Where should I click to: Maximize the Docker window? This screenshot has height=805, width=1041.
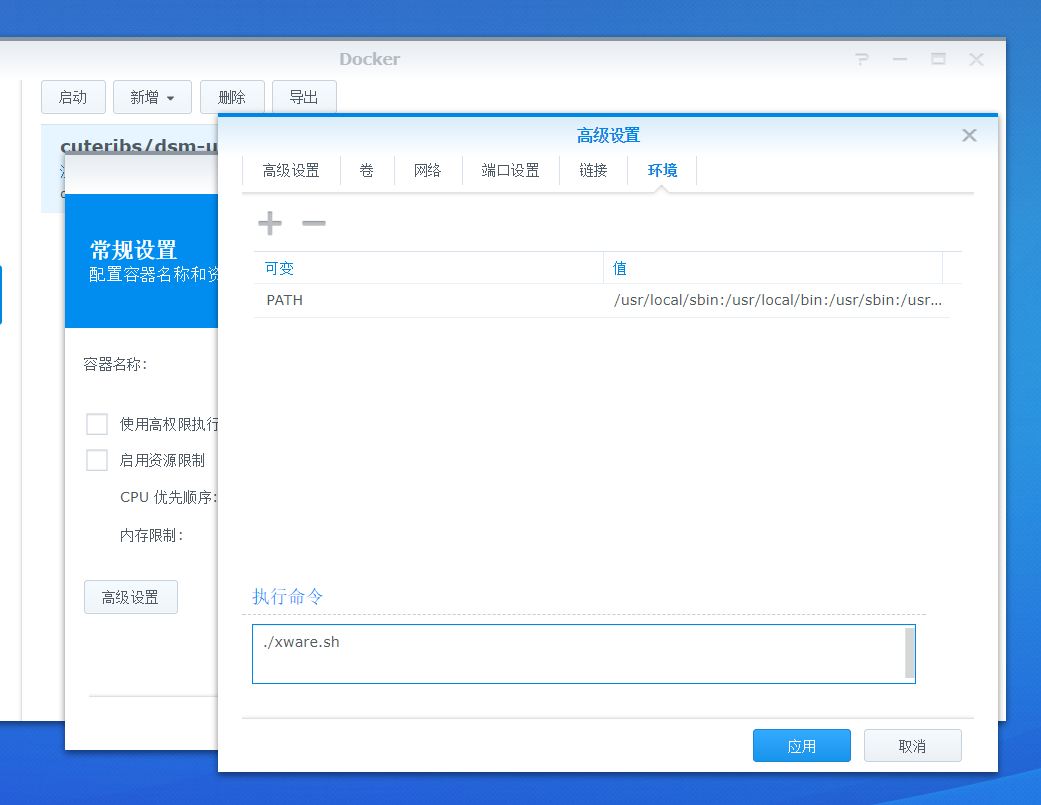click(938, 59)
